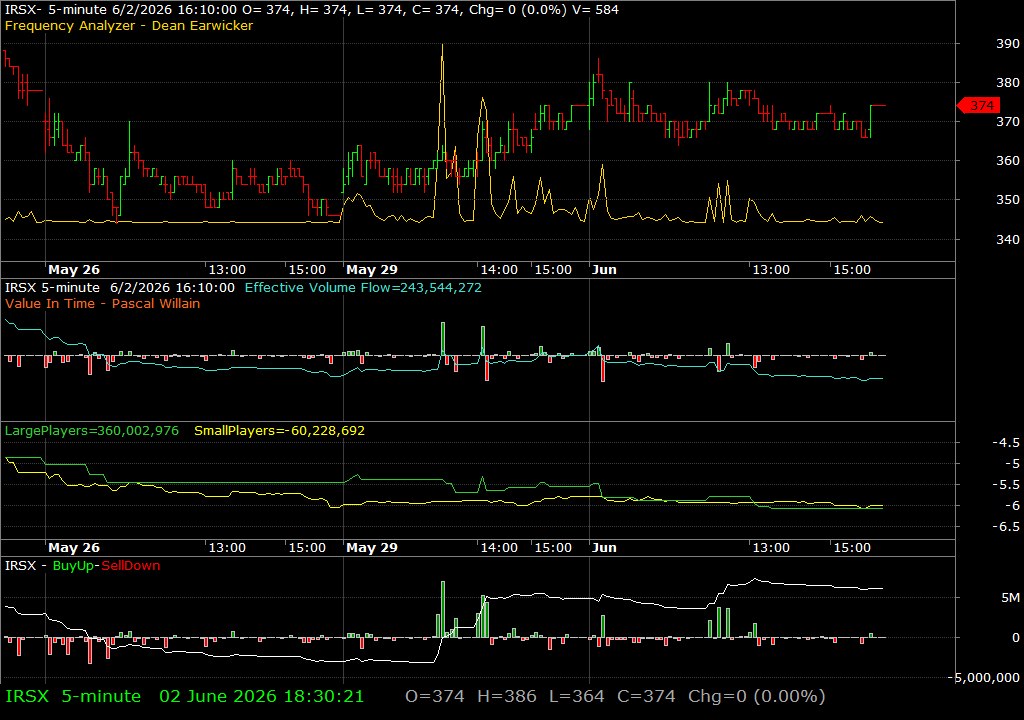
Task: Click 'Chg=0 (0.00%)' in the status bar
Action: click(756, 696)
